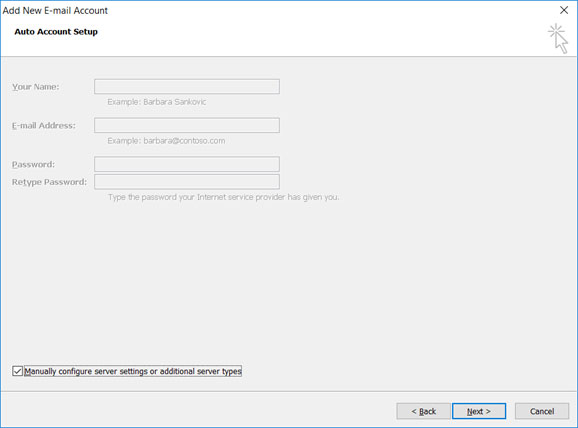Click the 'E-mail Address:' label
The width and height of the screenshot is (578, 428).
(x=43, y=126)
